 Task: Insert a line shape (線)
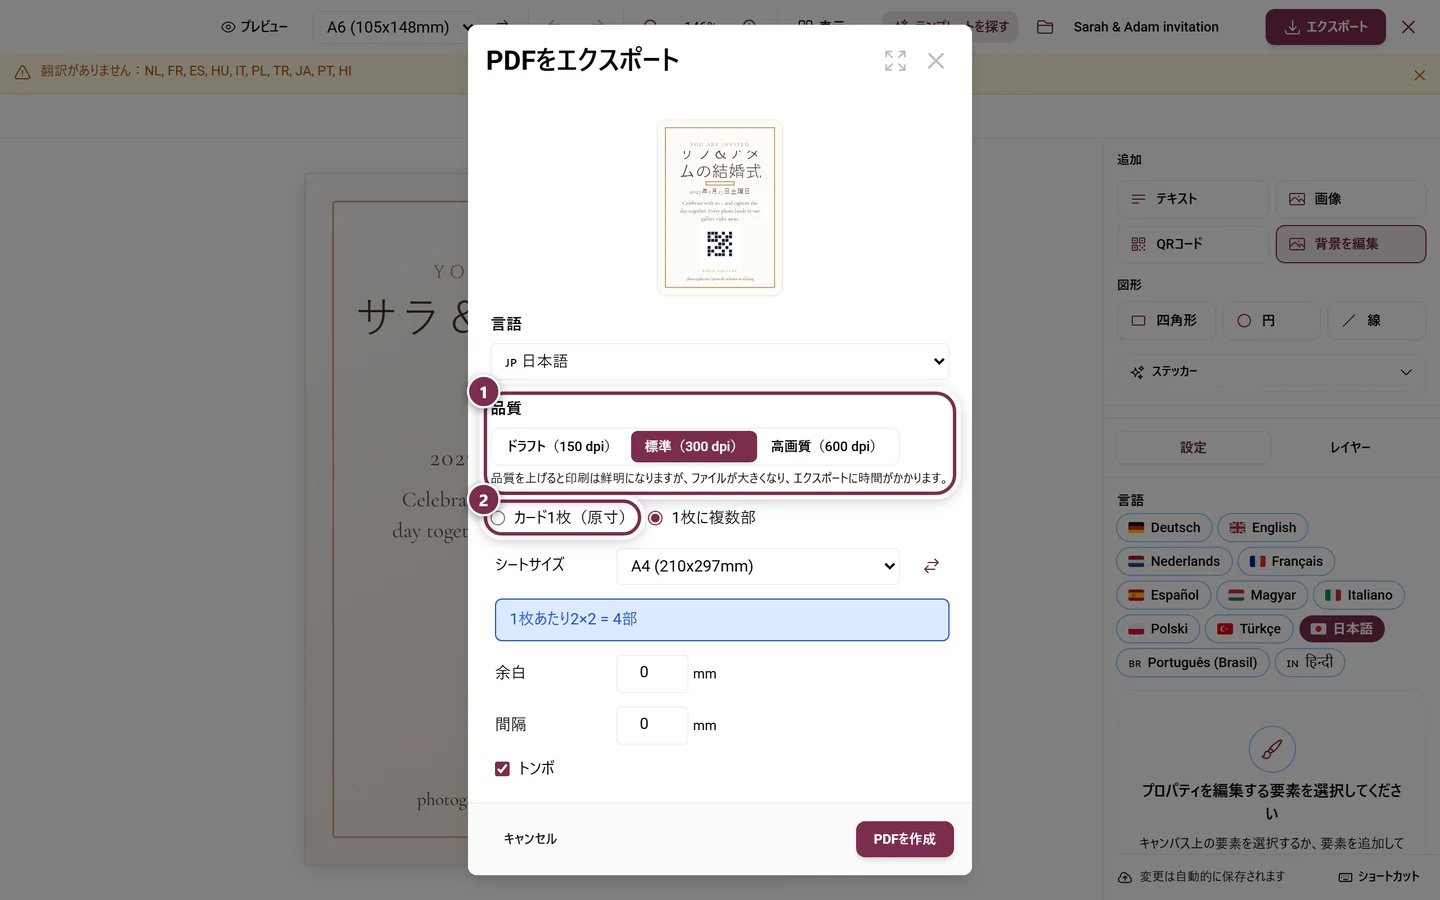click(1376, 321)
